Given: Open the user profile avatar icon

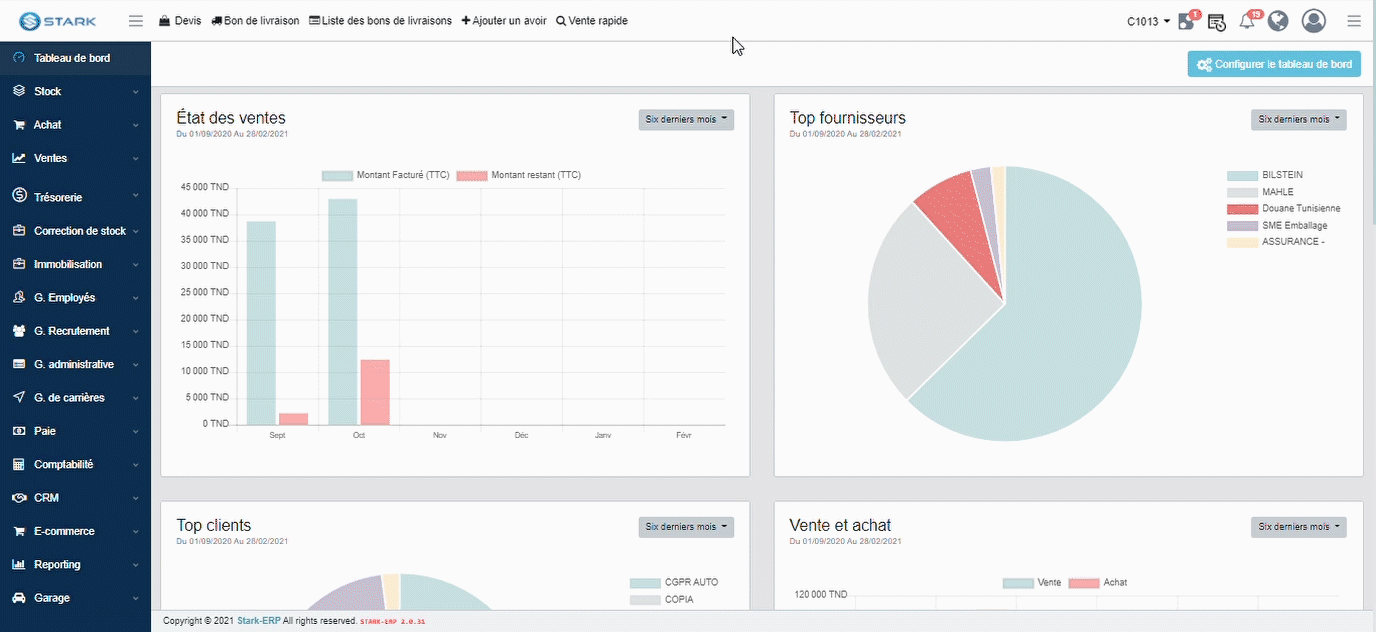Looking at the screenshot, I should [1313, 21].
